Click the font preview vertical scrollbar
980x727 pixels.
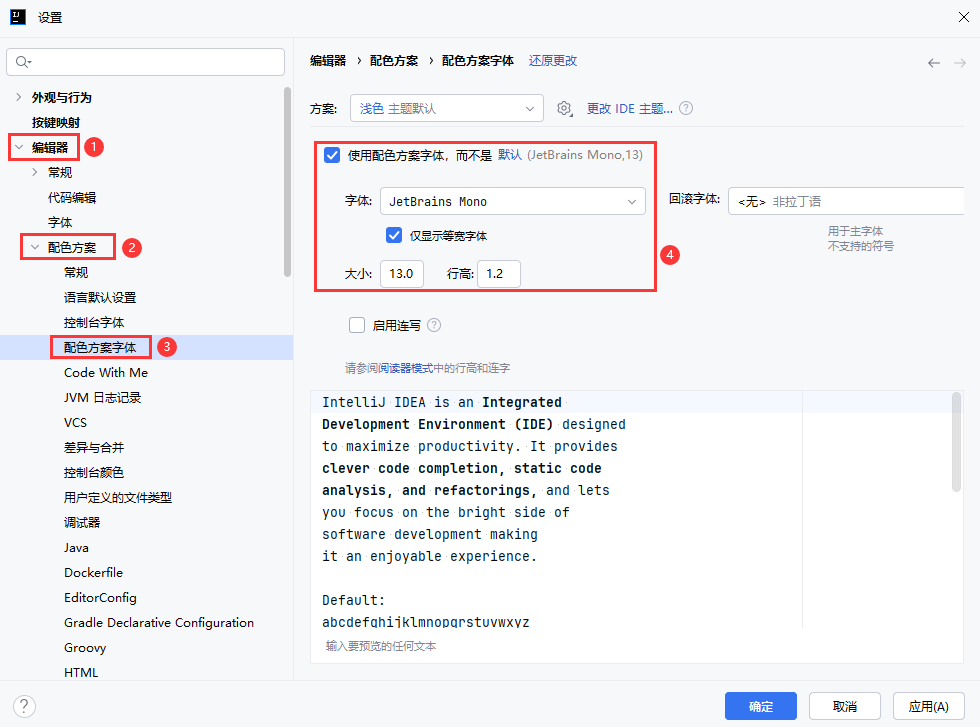pos(956,442)
